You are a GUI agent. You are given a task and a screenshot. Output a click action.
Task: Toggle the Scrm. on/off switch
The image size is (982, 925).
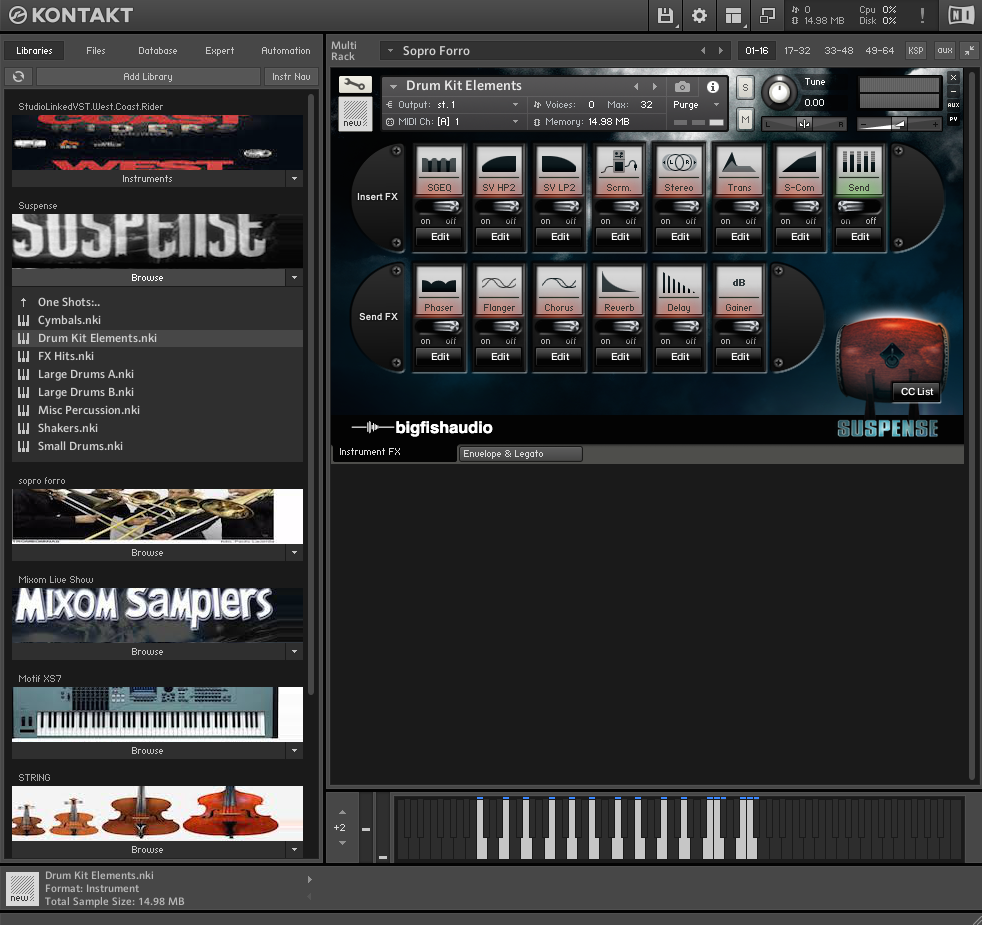(x=619, y=207)
